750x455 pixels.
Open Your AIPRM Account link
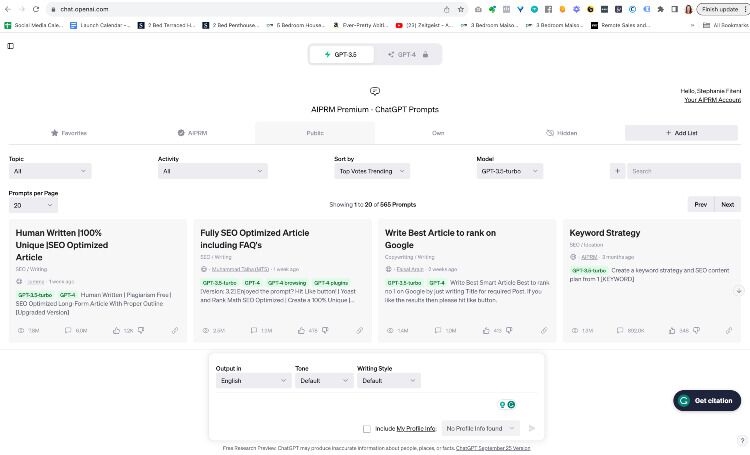point(712,100)
